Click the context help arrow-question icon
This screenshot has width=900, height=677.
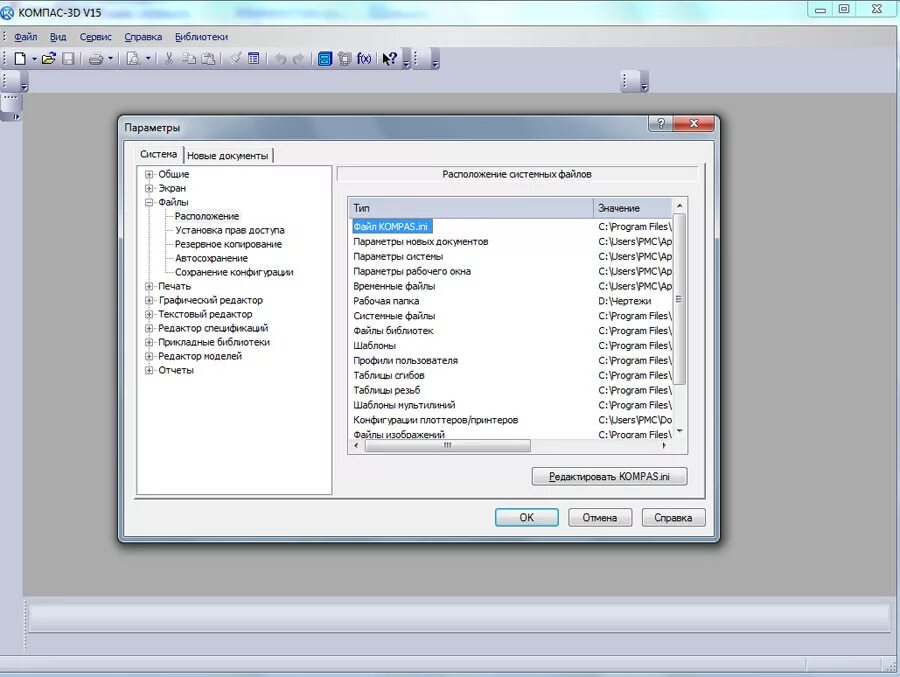[389, 59]
